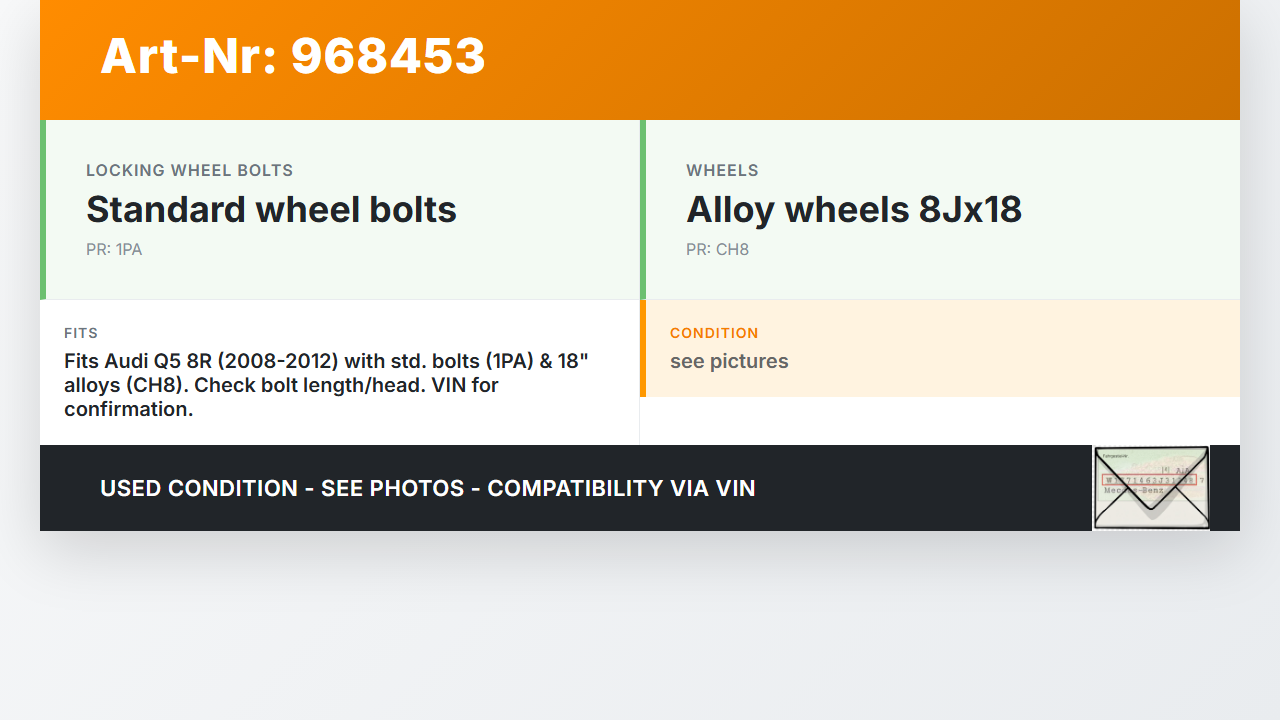Click the PR: CH8 code text

[x=717, y=250]
